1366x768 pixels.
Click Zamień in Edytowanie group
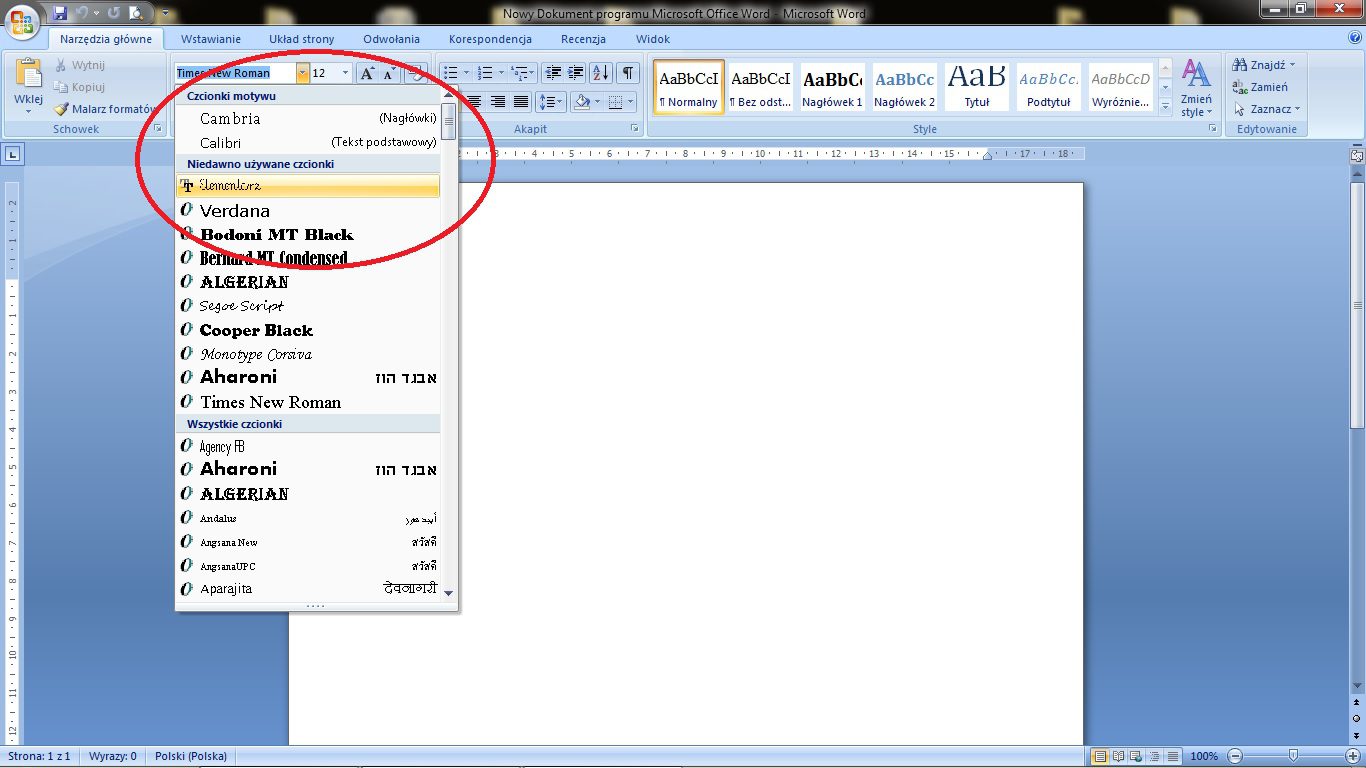tap(1262, 87)
